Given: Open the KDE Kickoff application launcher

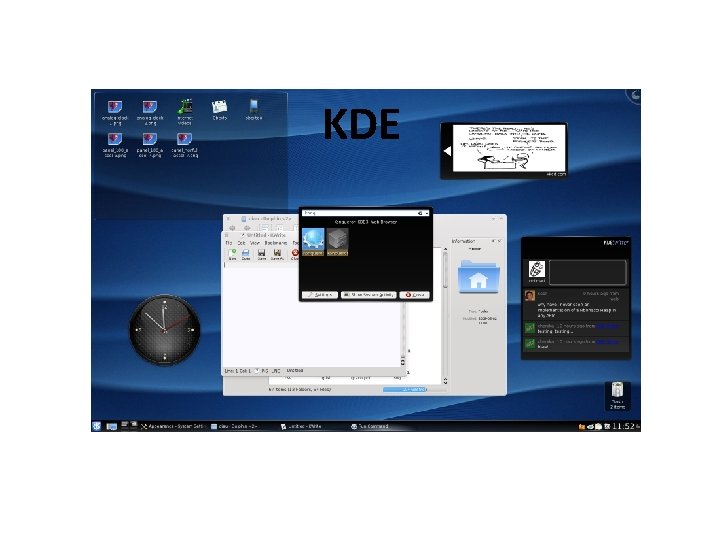Looking at the screenshot, I should tap(96, 426).
